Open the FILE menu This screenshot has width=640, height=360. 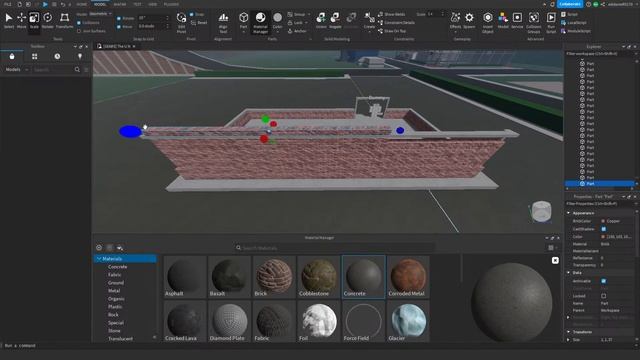click(x=8, y=4)
